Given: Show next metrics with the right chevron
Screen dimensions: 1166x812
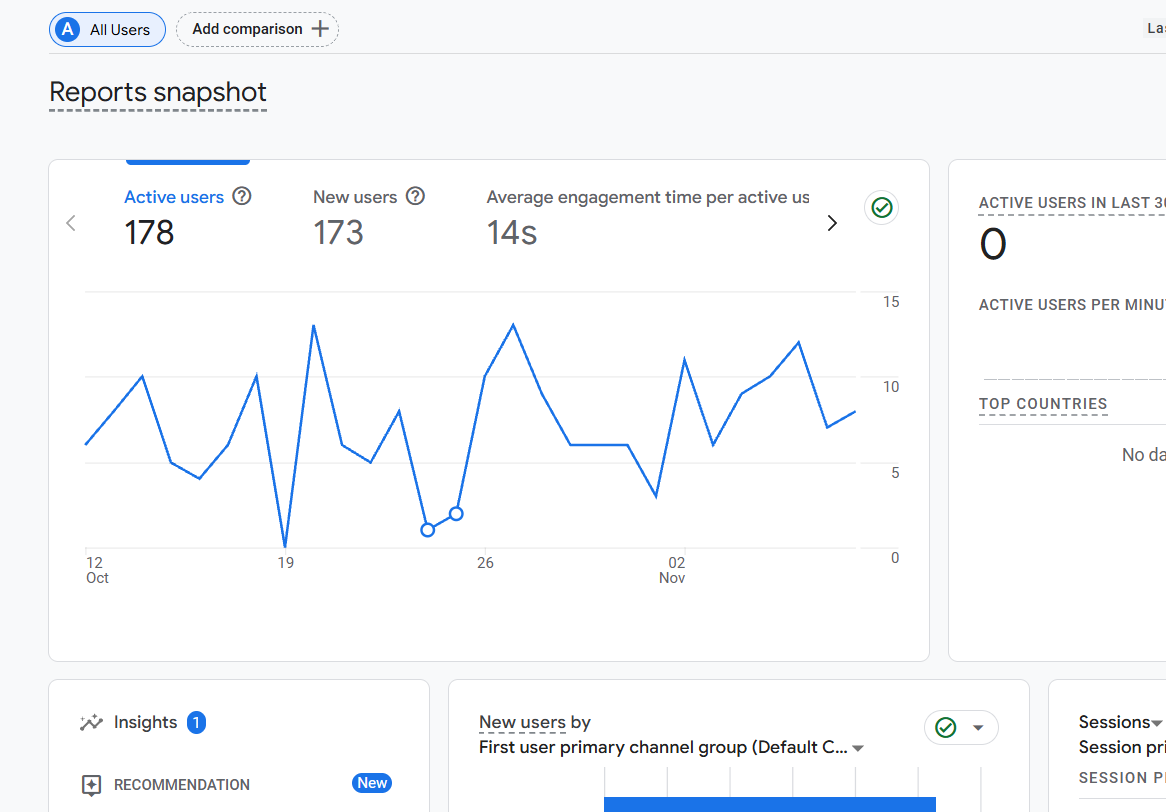Looking at the screenshot, I should click(x=832, y=223).
